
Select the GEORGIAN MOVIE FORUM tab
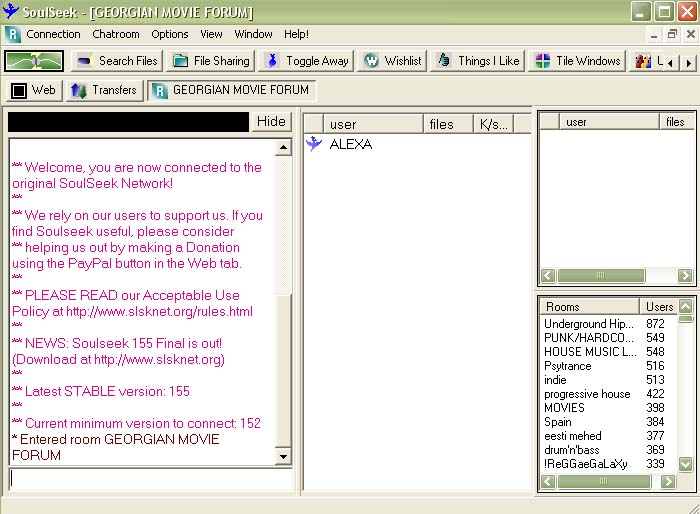(231, 91)
